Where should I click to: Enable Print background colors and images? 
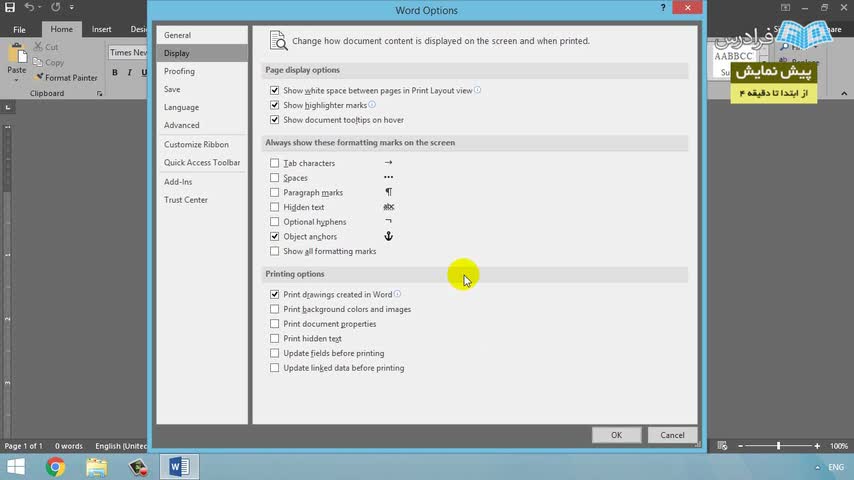pos(274,309)
